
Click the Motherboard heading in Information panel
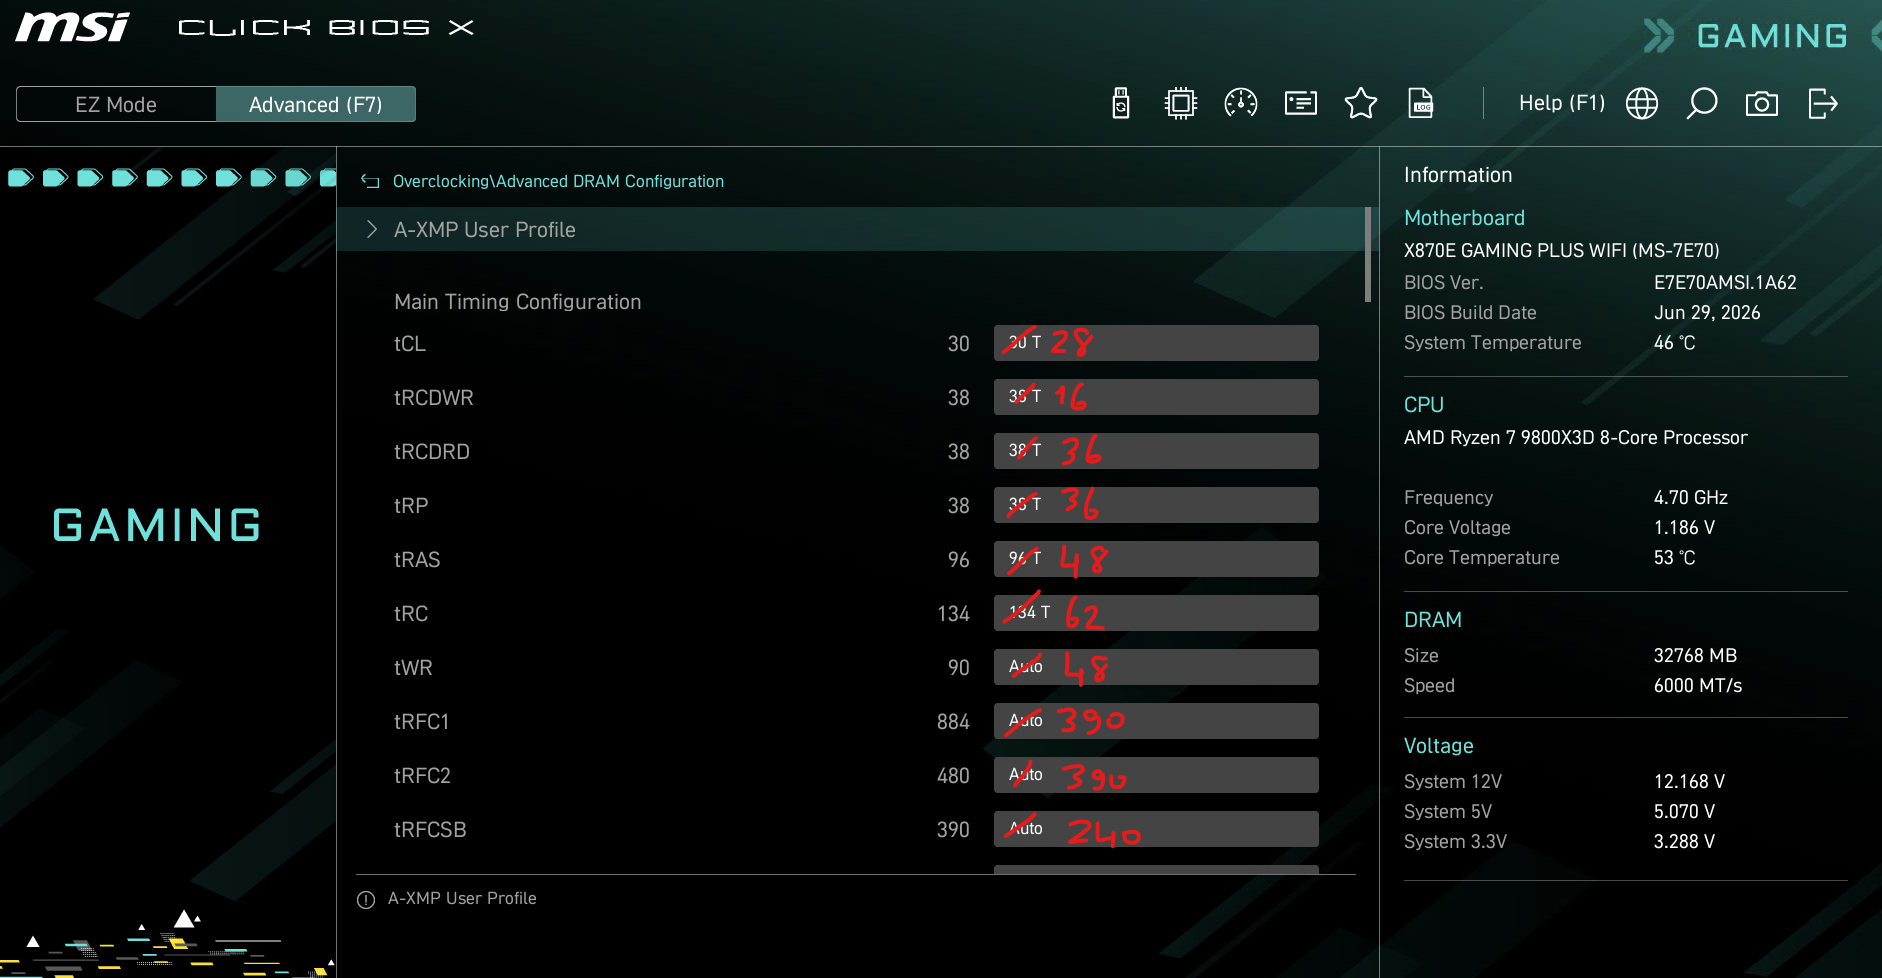point(1464,218)
